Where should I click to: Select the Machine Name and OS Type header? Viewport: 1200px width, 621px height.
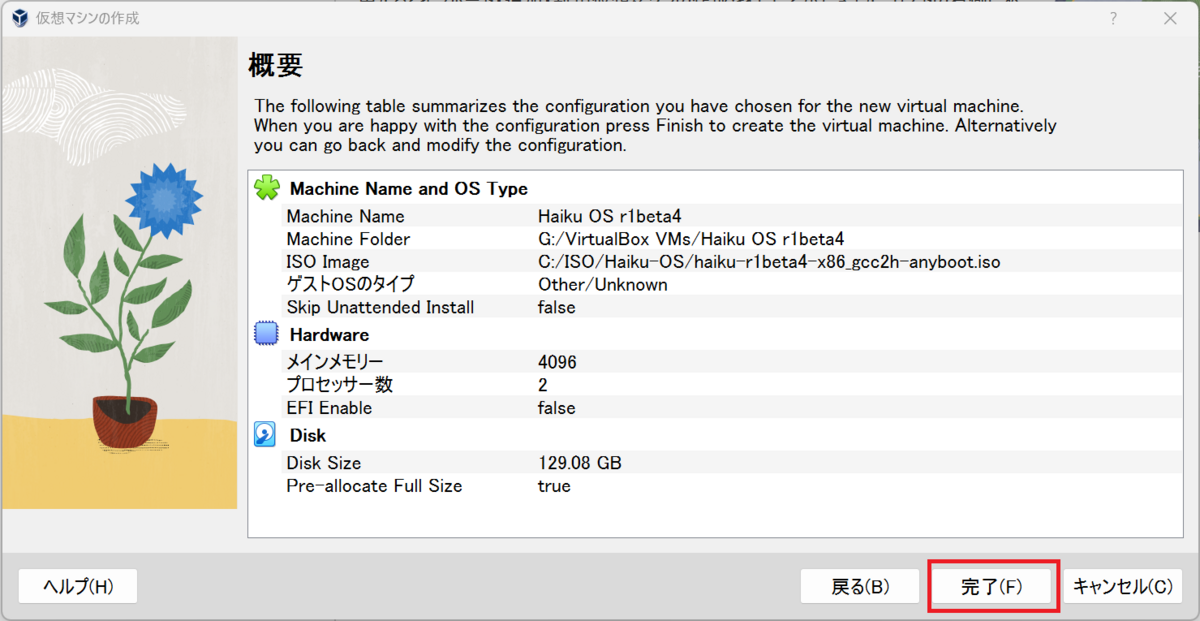(x=409, y=189)
